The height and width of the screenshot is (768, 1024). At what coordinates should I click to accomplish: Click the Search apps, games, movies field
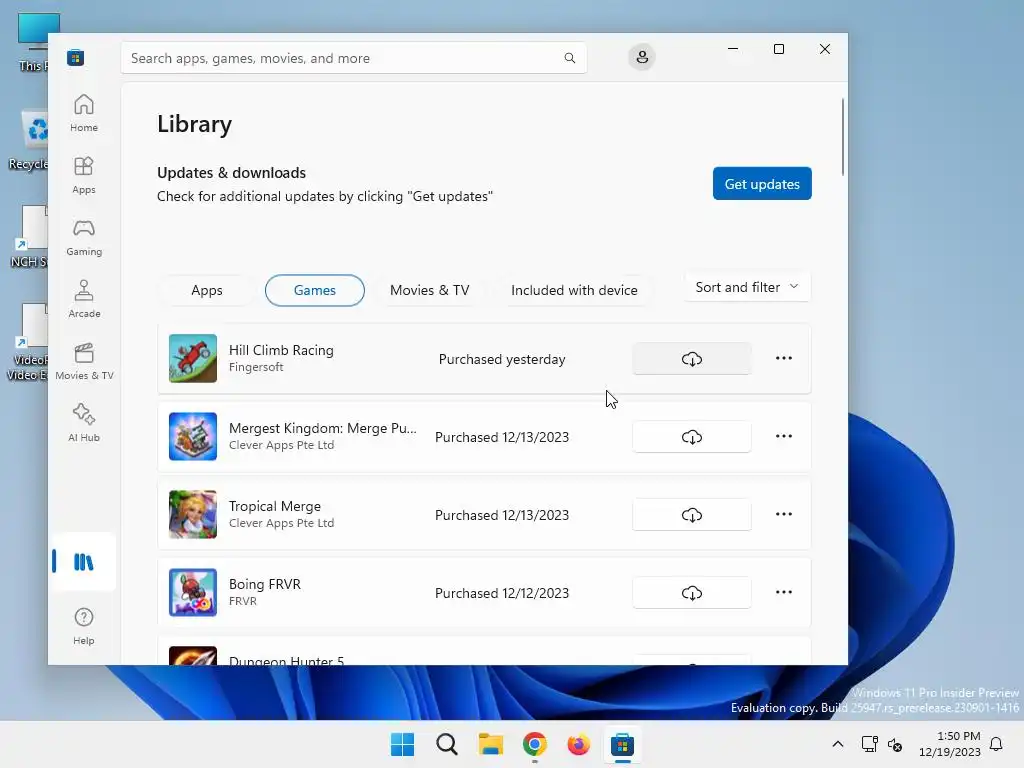point(353,58)
